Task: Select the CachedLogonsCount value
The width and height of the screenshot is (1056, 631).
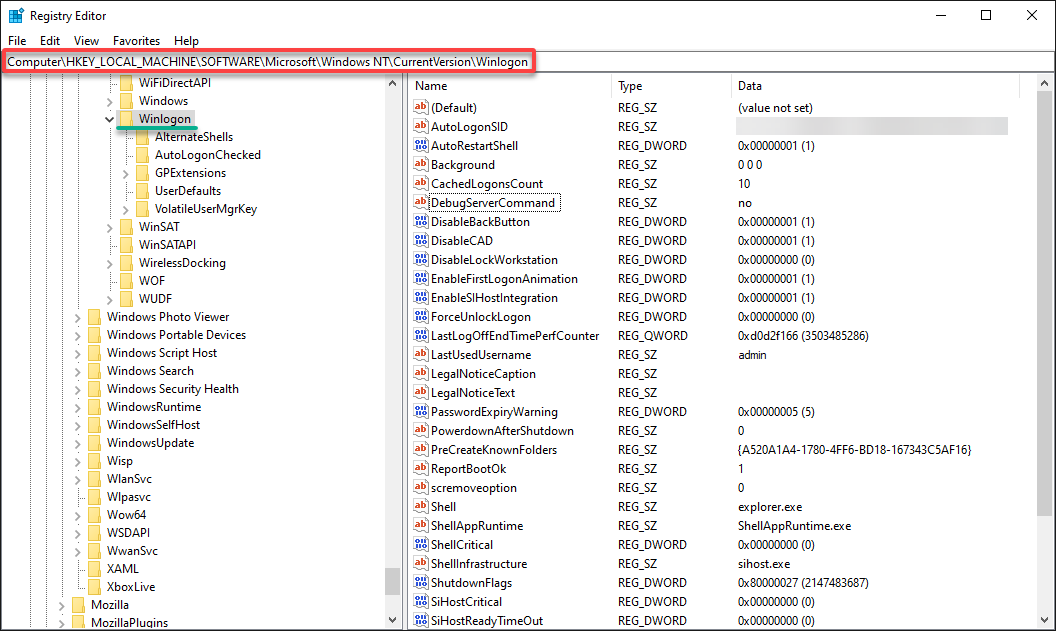Action: click(487, 183)
